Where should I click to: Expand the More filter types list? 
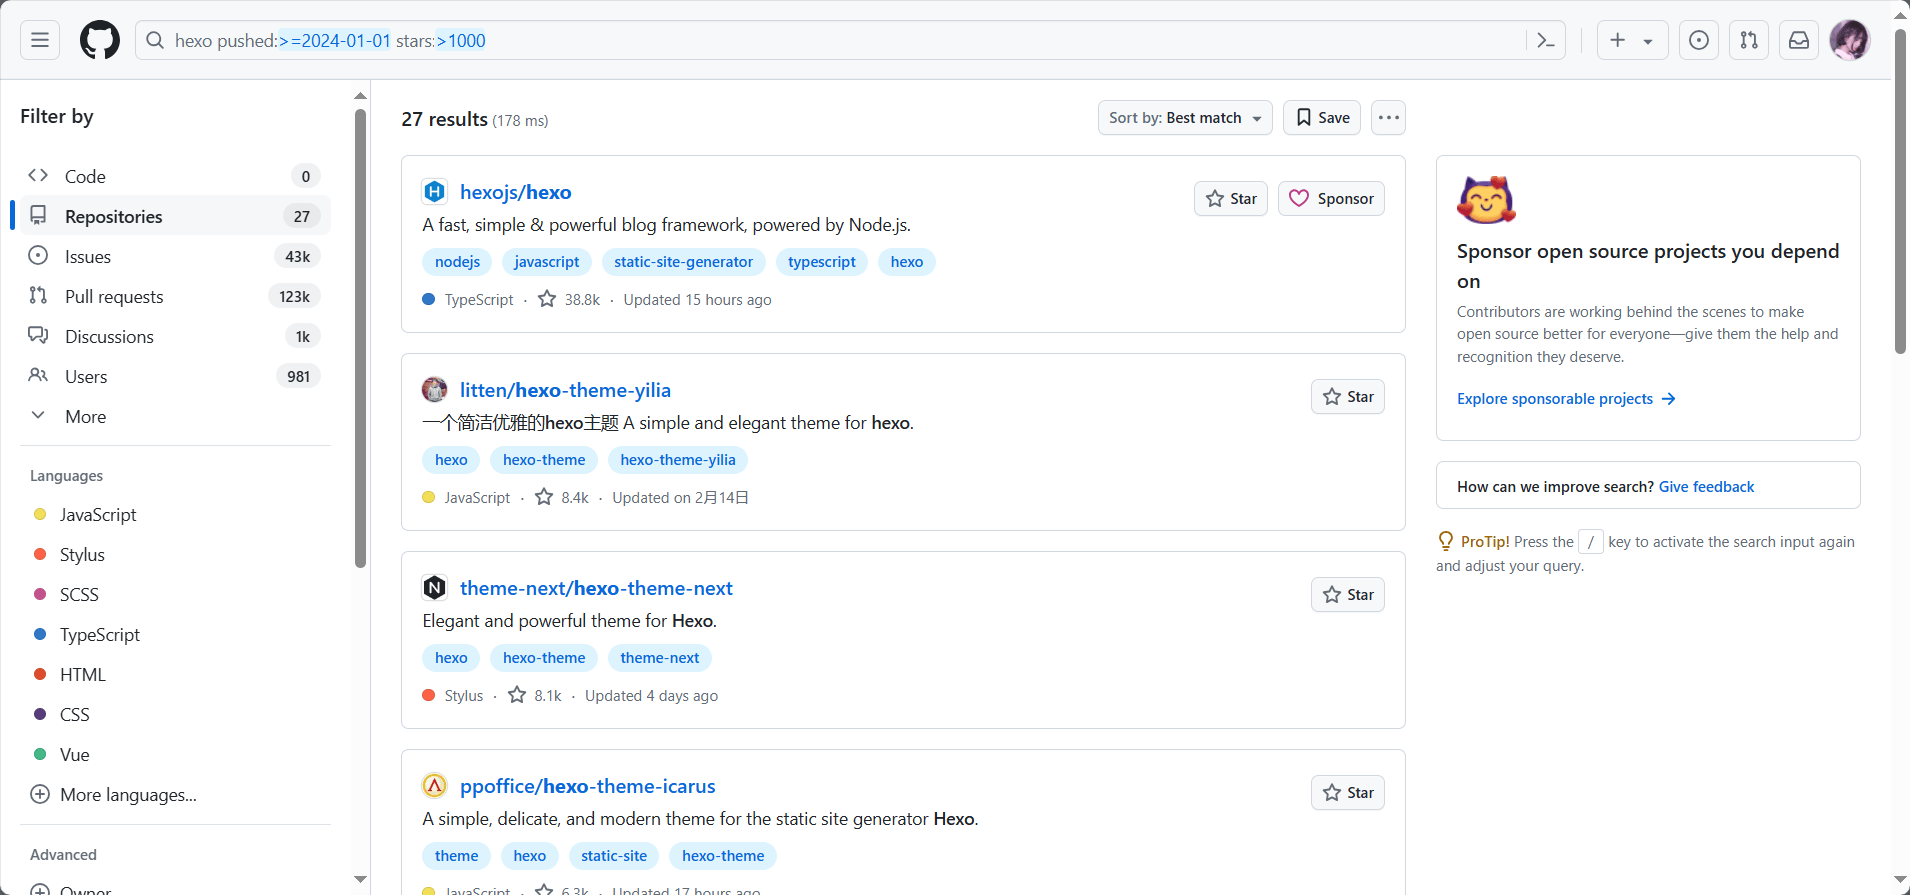pyautogui.click(x=85, y=417)
